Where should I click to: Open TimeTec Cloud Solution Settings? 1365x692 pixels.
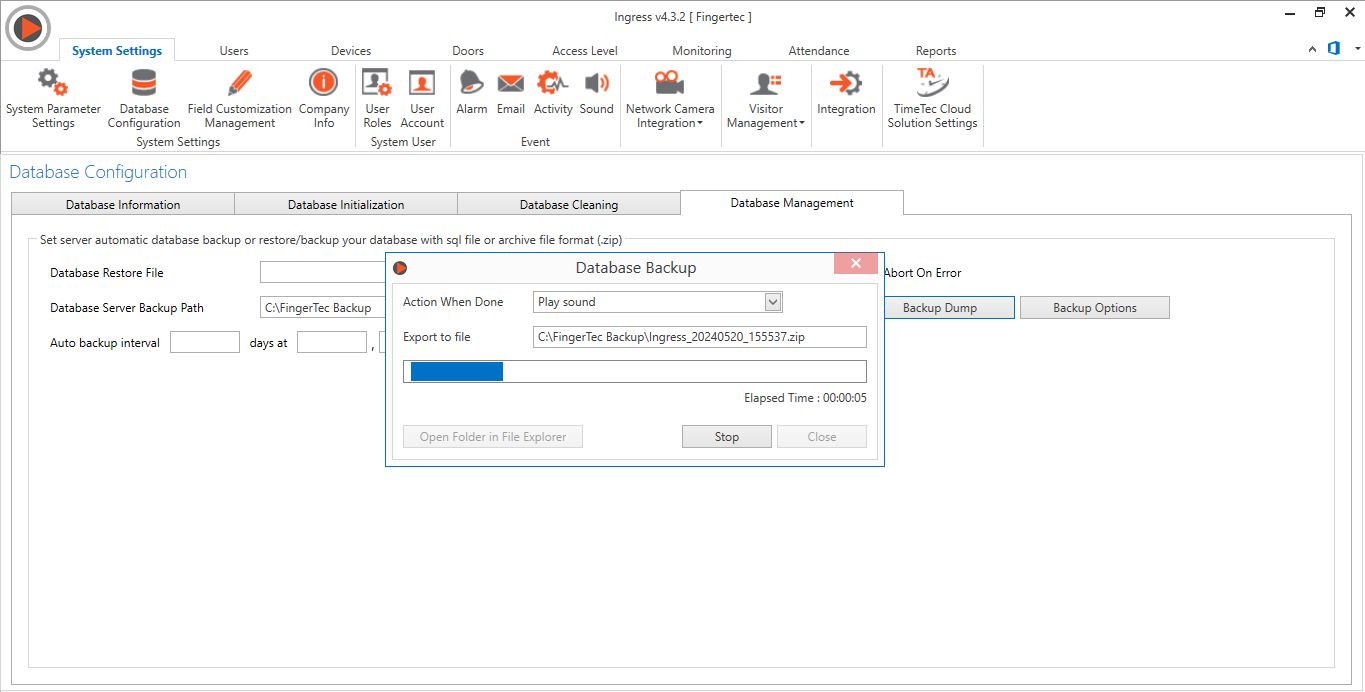tap(932, 99)
